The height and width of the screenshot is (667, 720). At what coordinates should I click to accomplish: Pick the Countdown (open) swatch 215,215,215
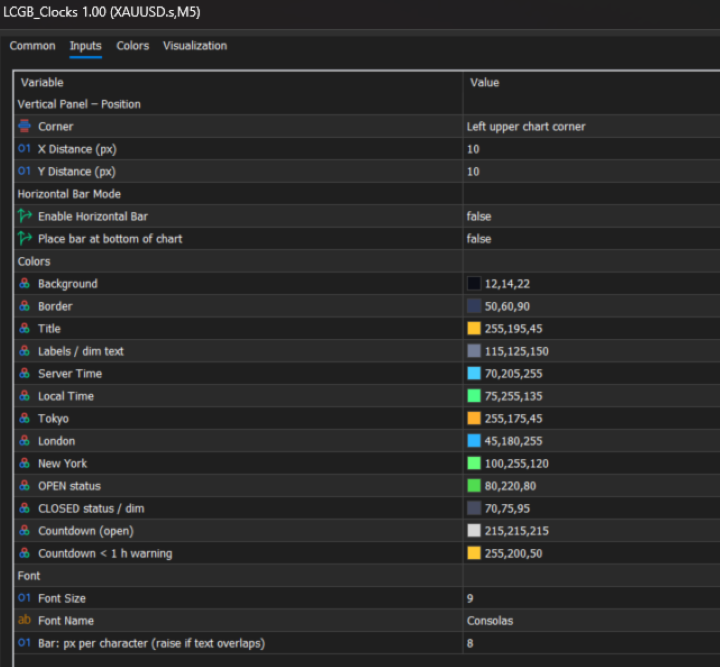pos(474,531)
